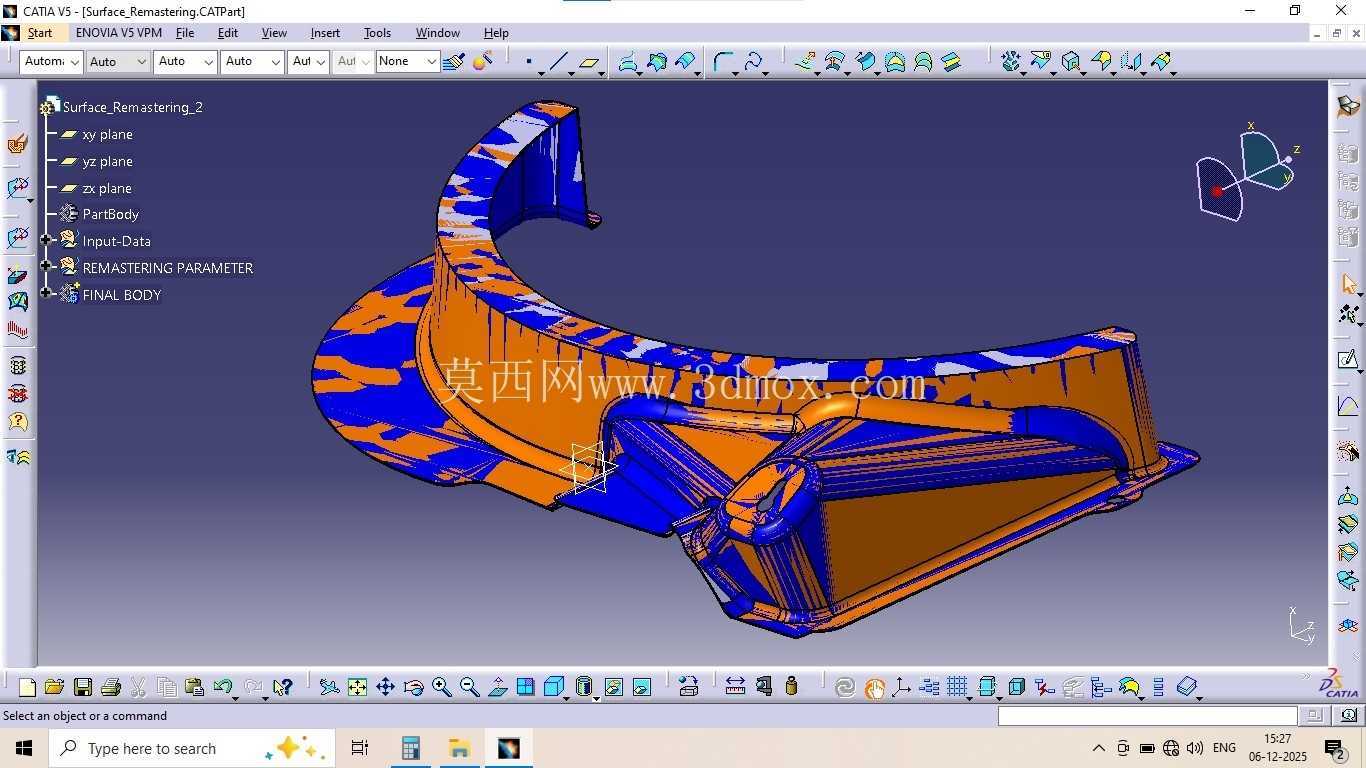Click the 3D compass in the corner
Image resolution: width=1366 pixels, height=768 pixels.
(x=1248, y=172)
